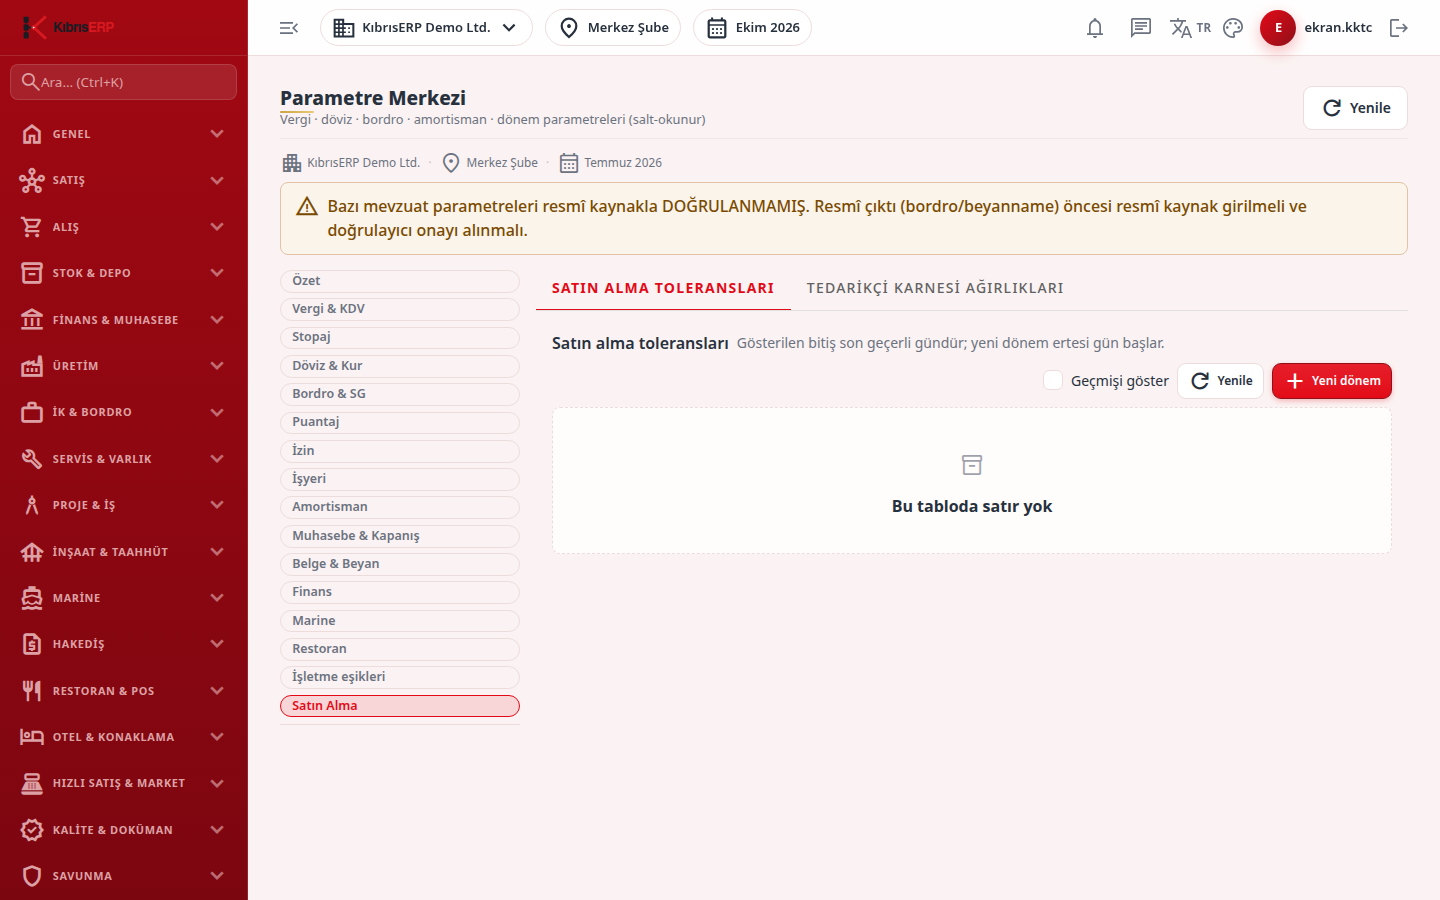This screenshot has width=1440, height=900.
Task: Click the ALIŞ shopping cart icon
Action: (32, 227)
